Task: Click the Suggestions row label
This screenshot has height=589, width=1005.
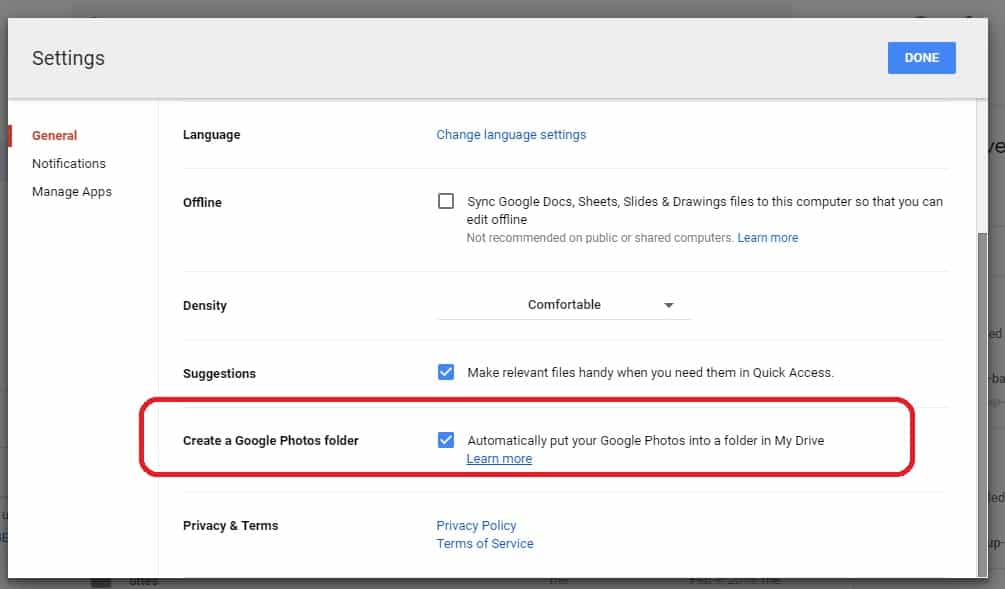Action: tap(219, 374)
